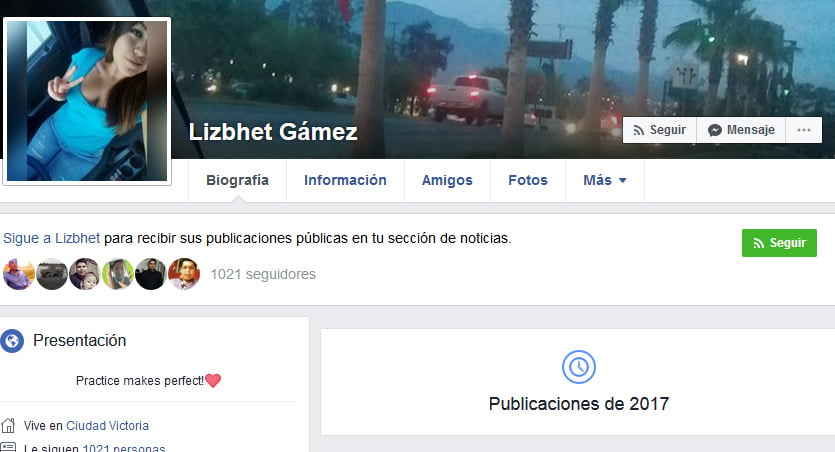Open the Información tab
This screenshot has height=452, width=835.
(345, 180)
